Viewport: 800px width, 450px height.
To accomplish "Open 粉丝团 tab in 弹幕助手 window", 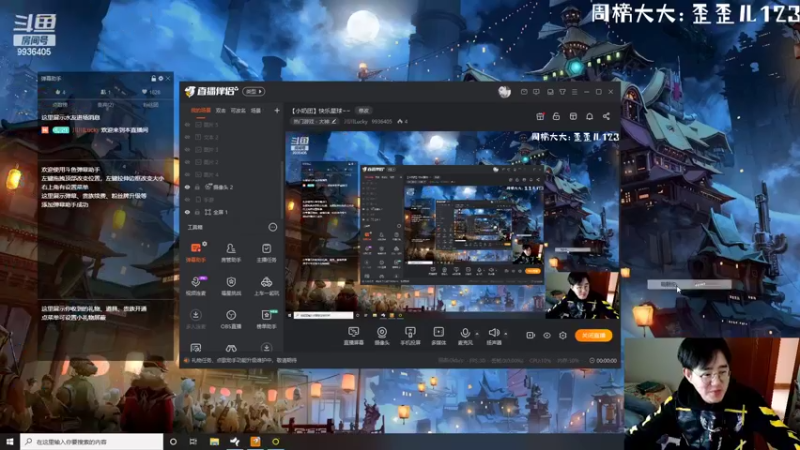I will coord(151,105).
